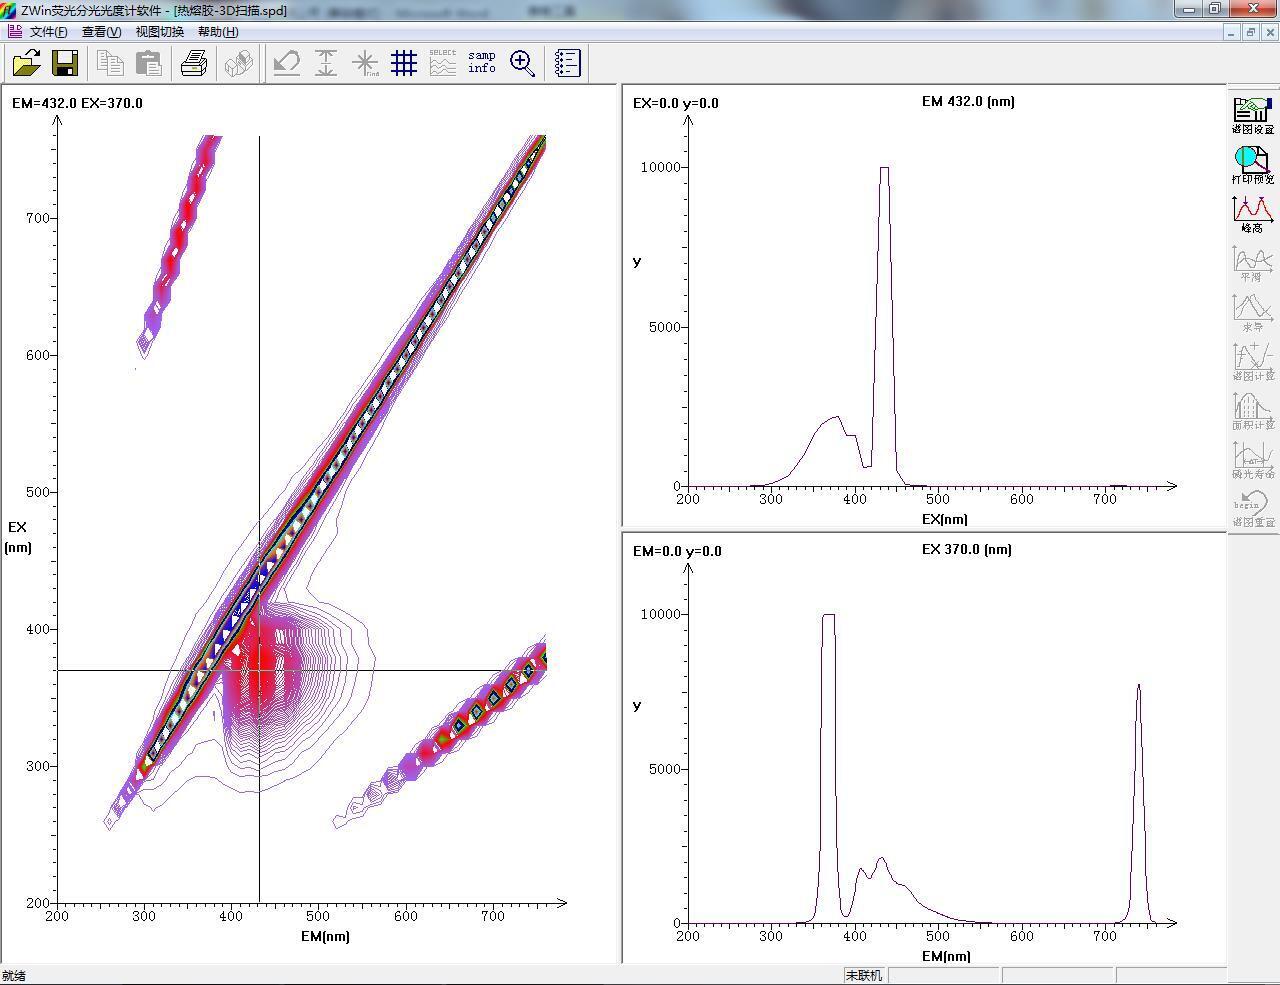1280x985 pixels.
Task: Click the EM=0.0 y=0.0 readout
Action: pos(677,551)
